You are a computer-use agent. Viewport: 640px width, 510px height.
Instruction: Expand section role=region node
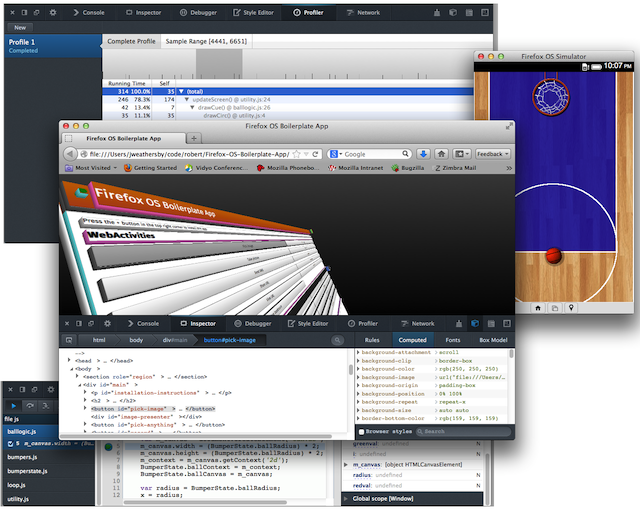77,376
